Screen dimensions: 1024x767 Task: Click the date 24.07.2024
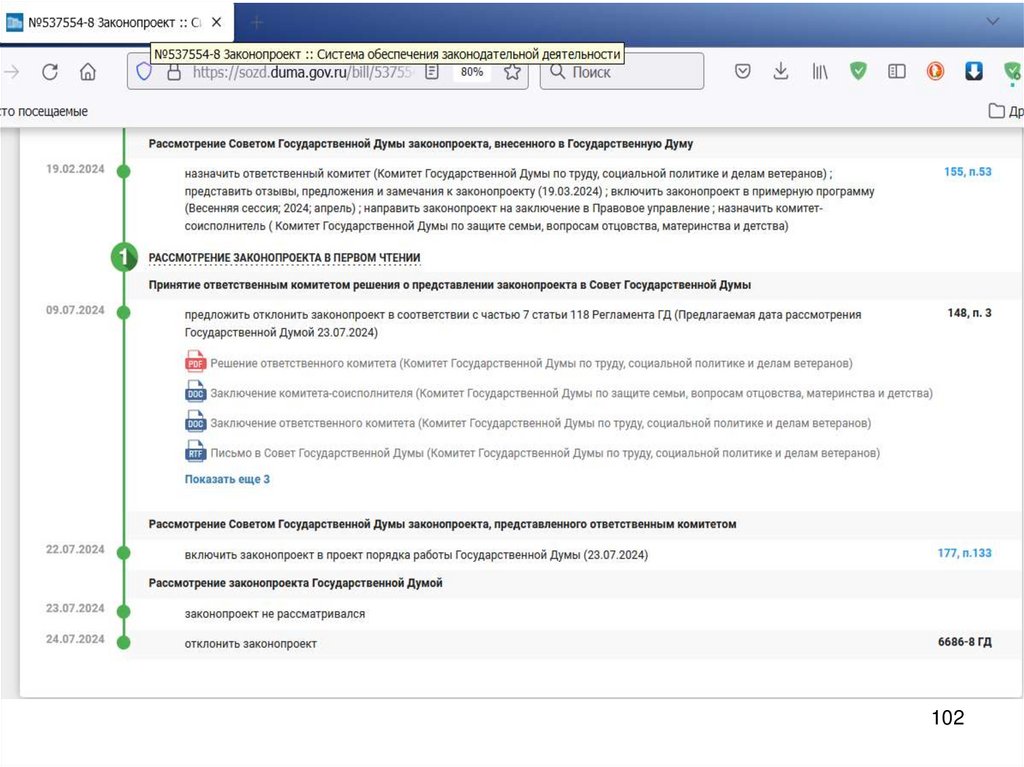coord(75,639)
